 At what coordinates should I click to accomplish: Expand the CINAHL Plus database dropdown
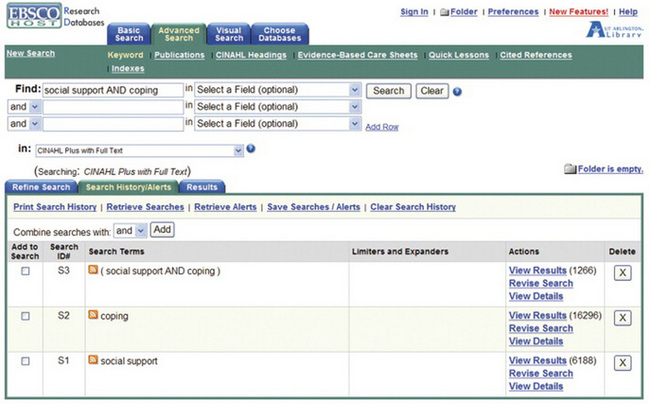click(x=139, y=150)
